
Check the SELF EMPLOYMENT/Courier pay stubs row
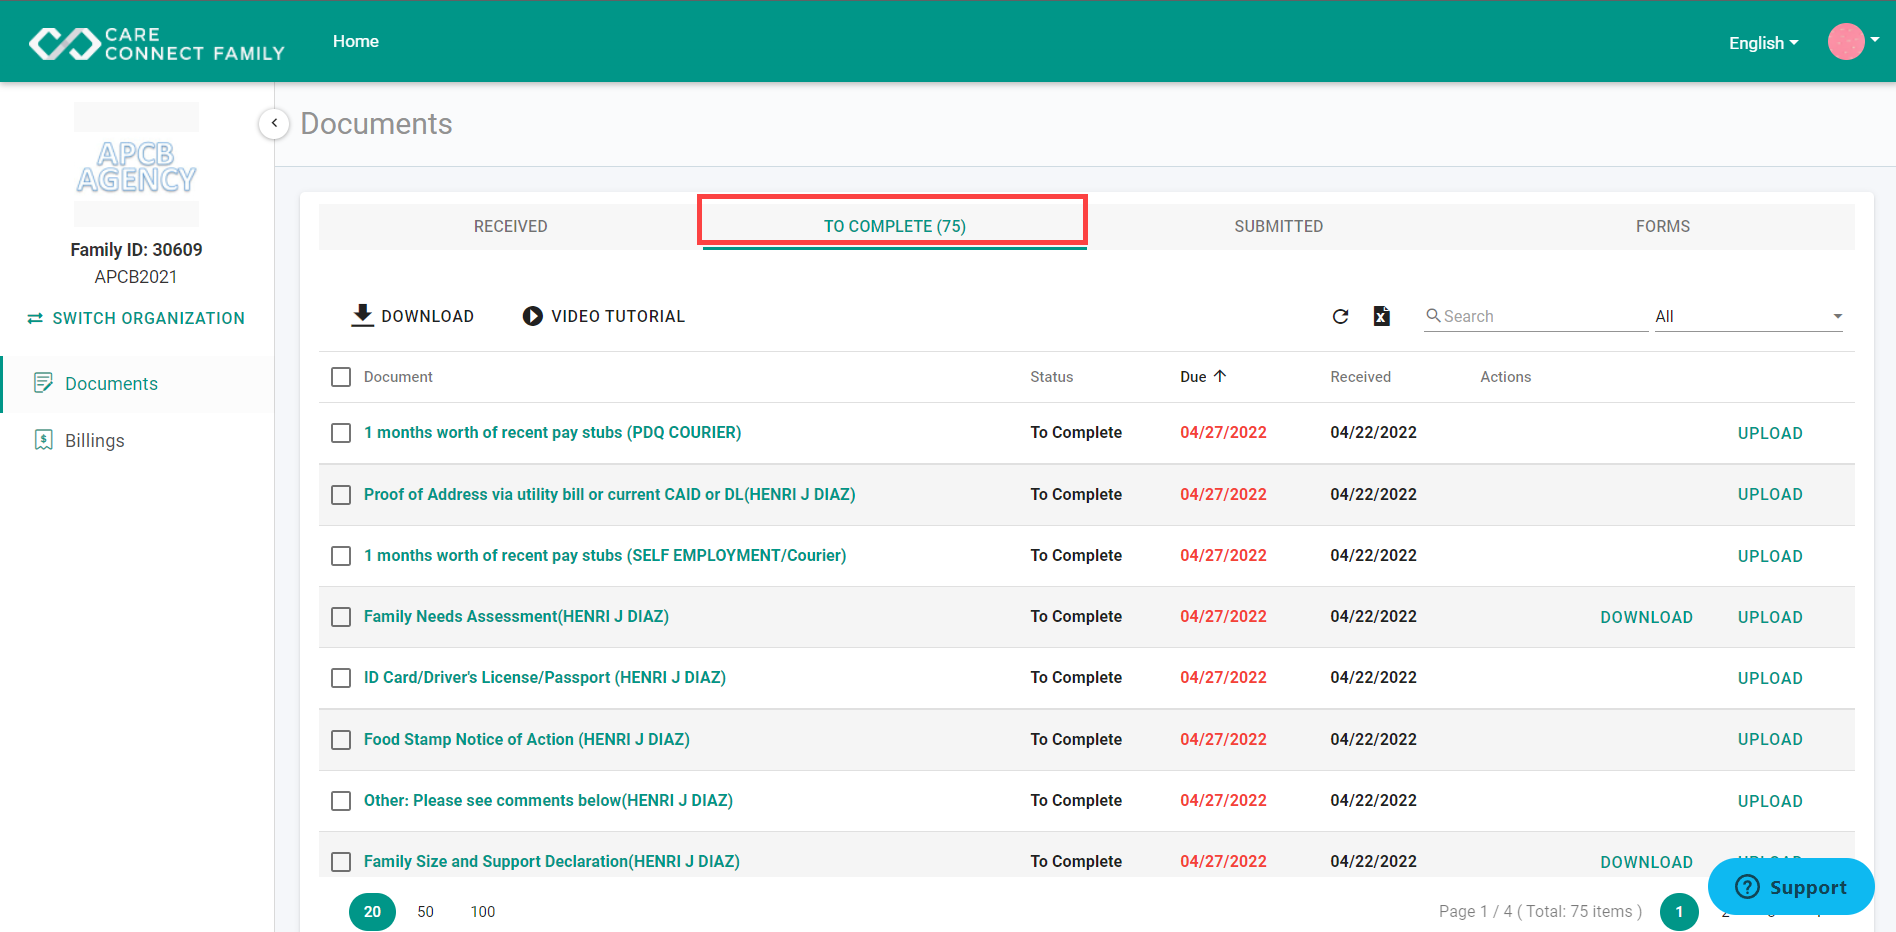tap(341, 556)
